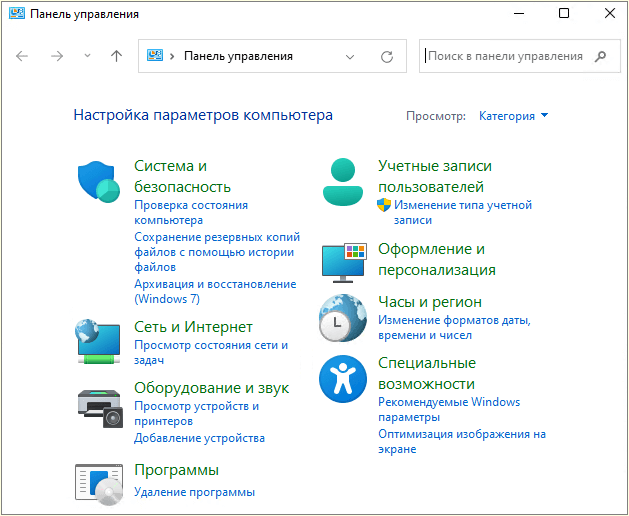Click Удаление программы link

coord(195,492)
